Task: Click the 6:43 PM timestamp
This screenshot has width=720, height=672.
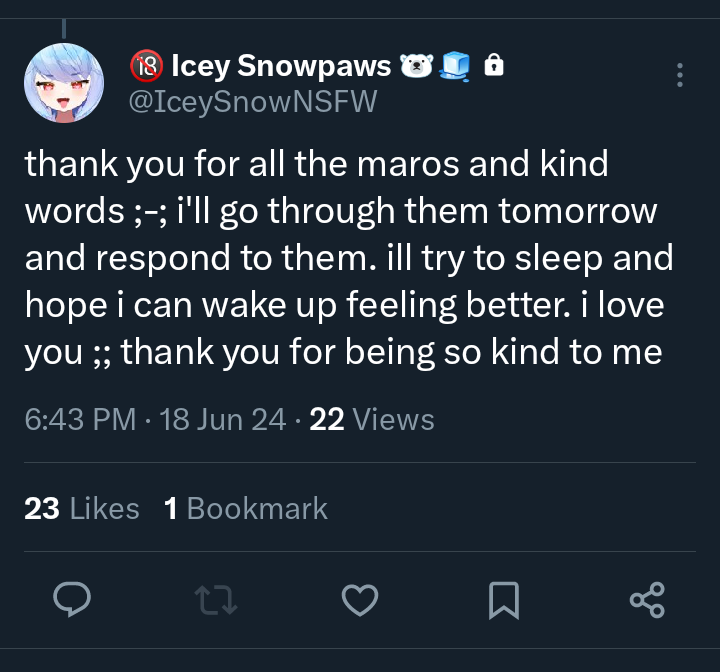Action: pyautogui.click(x=80, y=420)
